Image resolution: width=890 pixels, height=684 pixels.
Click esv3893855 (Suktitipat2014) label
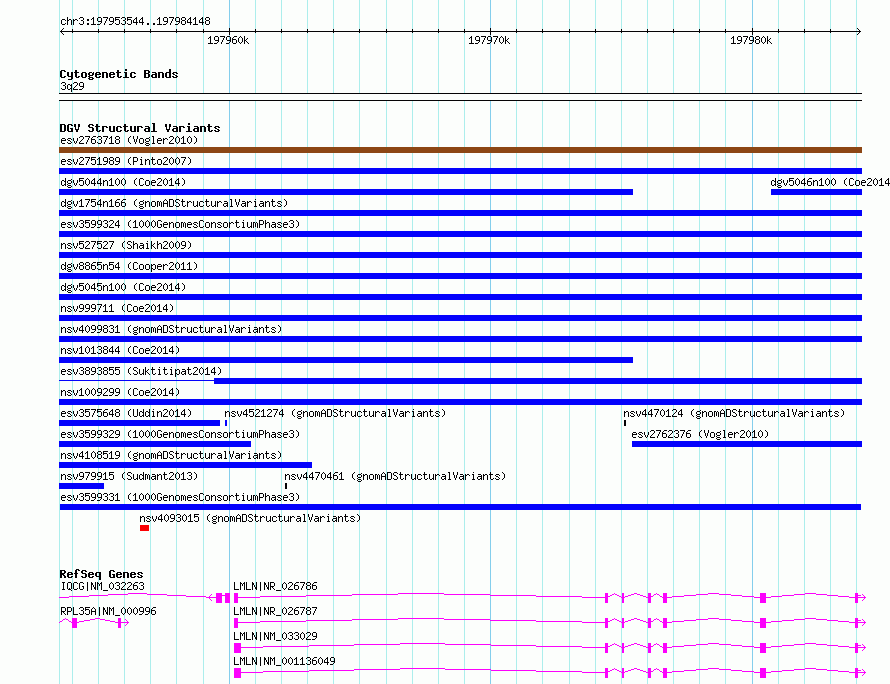141,371
